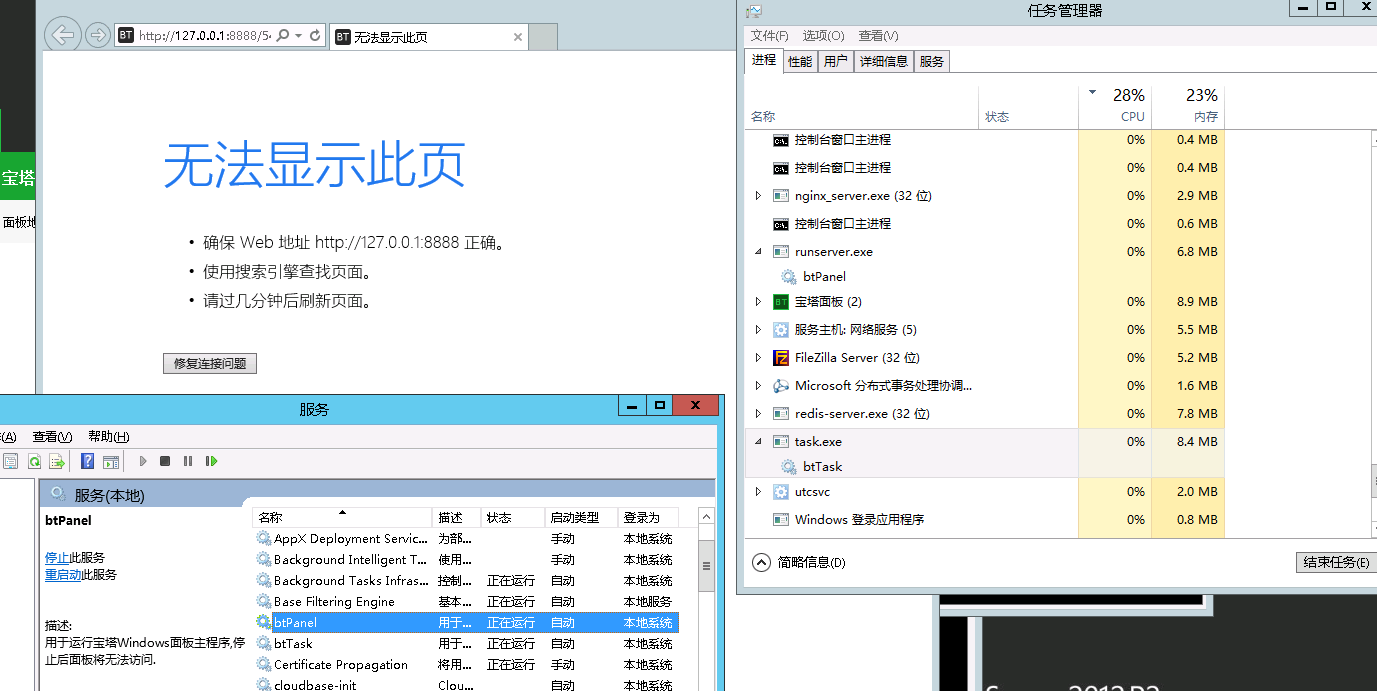Image resolution: width=1377 pixels, height=691 pixels.
Task: Expand the FileZilla Server process group
Action: [758, 358]
